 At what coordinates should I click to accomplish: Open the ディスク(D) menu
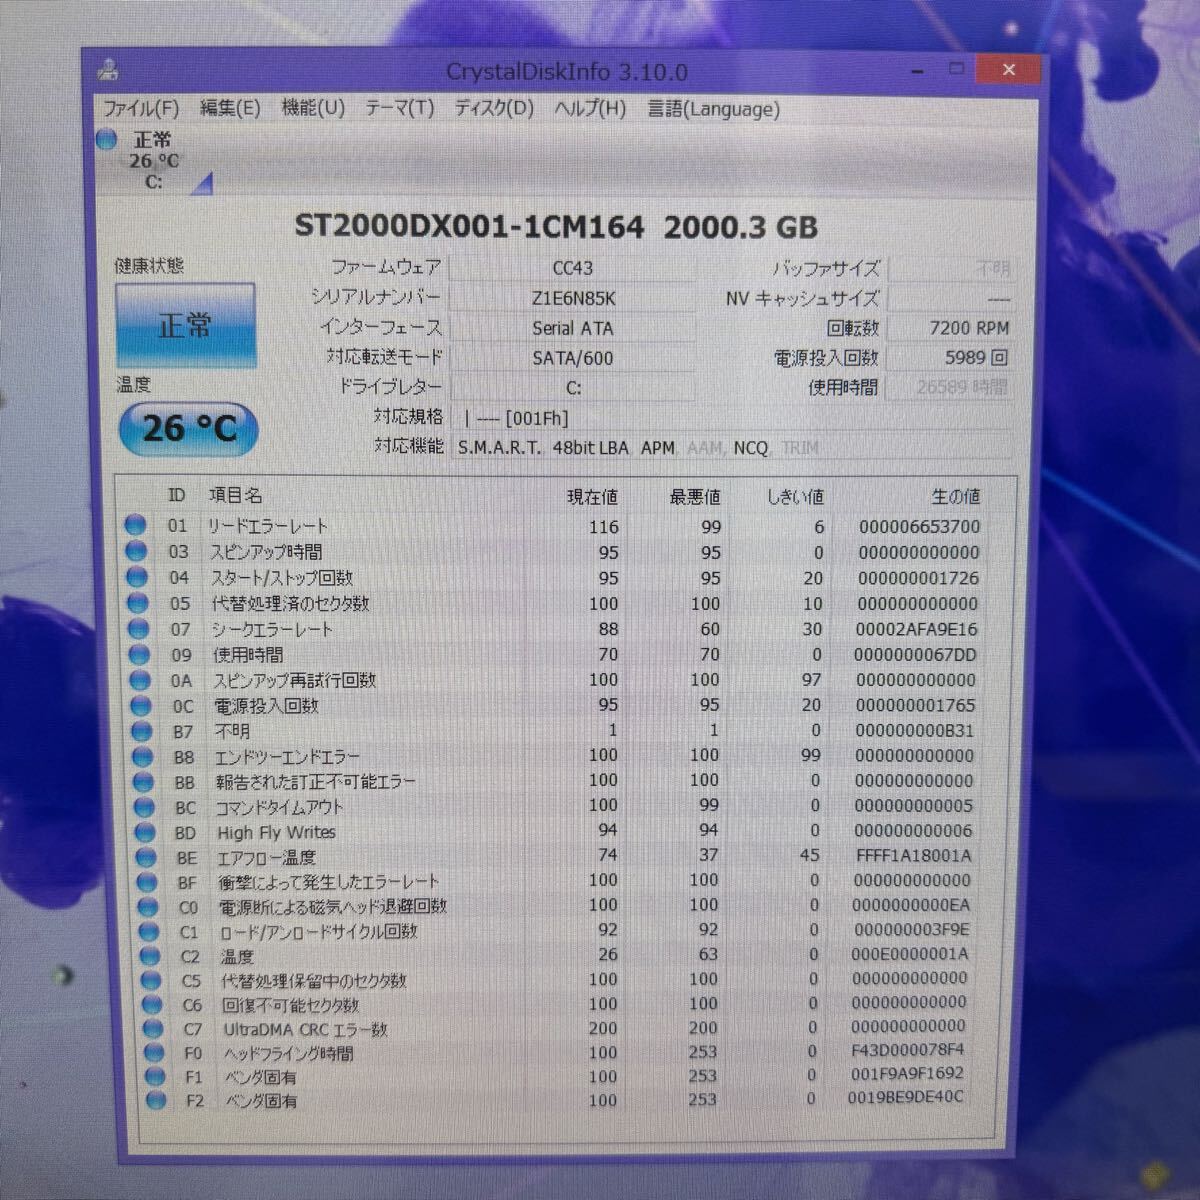[x=494, y=110]
